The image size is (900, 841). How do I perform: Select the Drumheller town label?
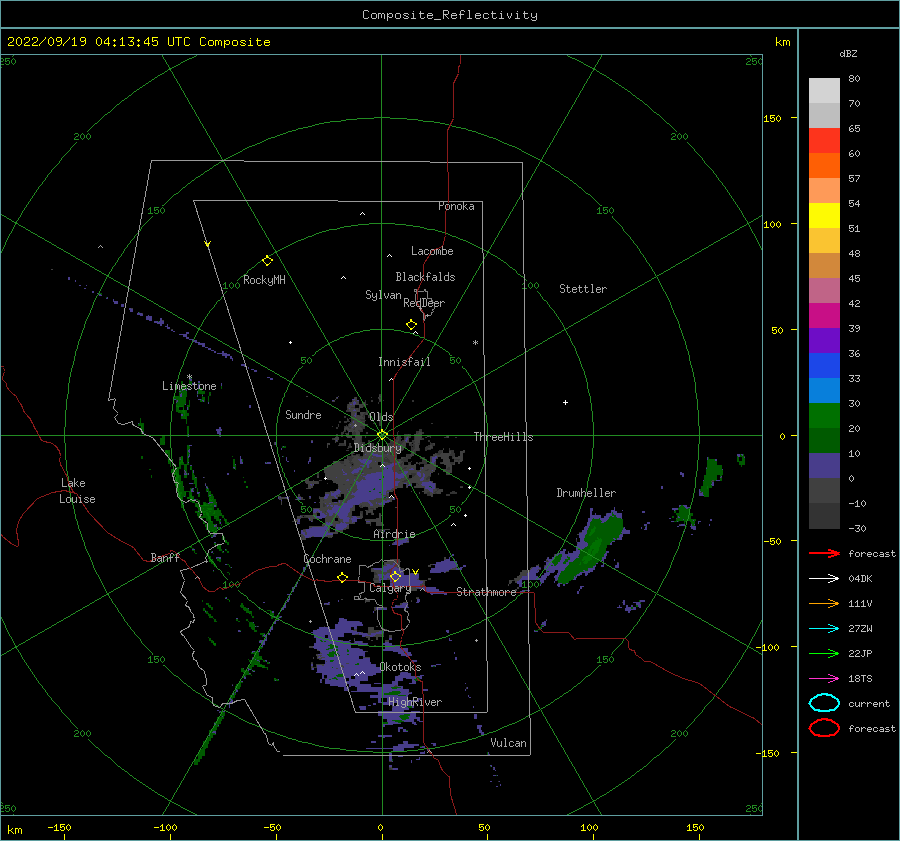(x=586, y=493)
